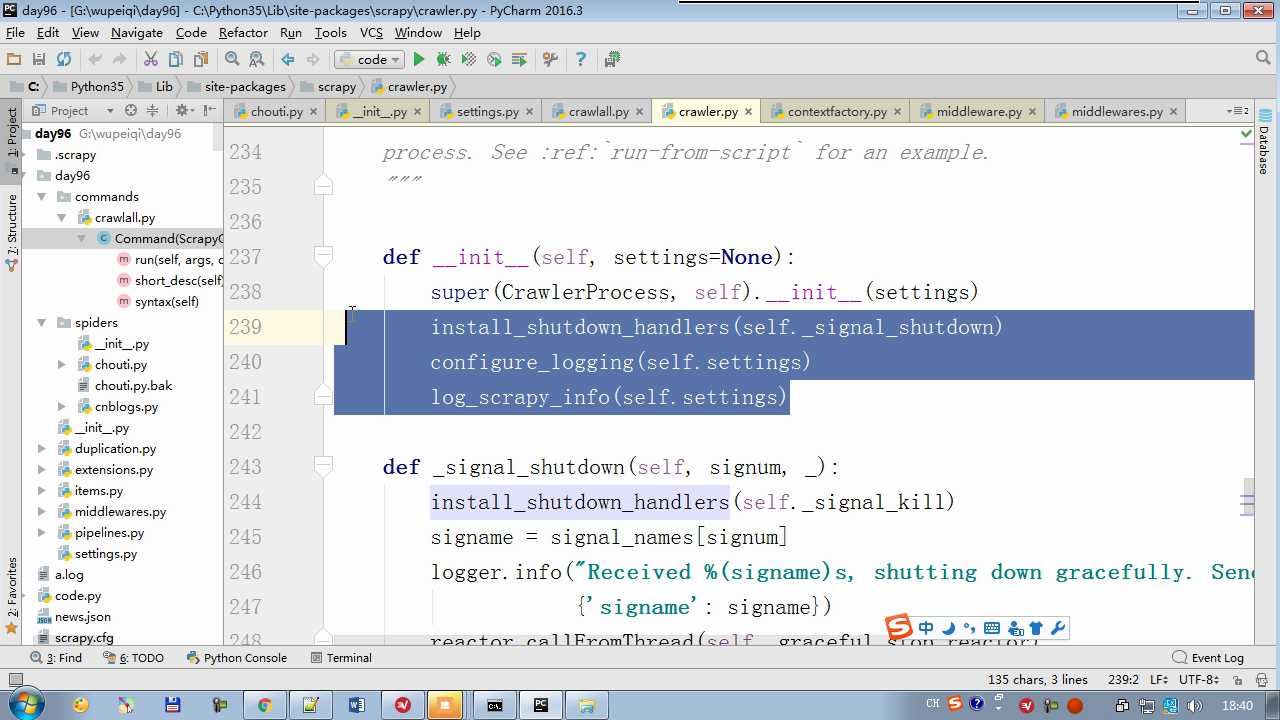Start debugging with the bug icon
The image size is (1280, 720).
tap(444, 59)
